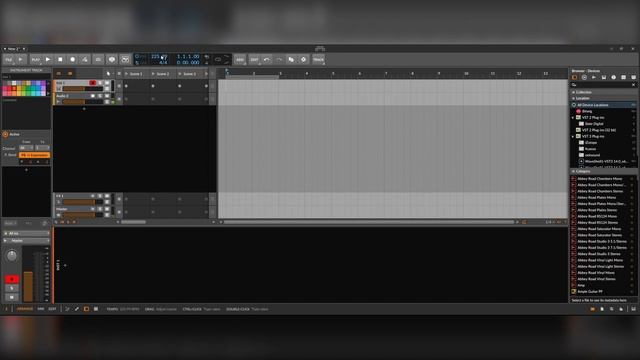The width and height of the screenshot is (640, 360).
Task: Clear the browser search field
Action: point(633,85)
